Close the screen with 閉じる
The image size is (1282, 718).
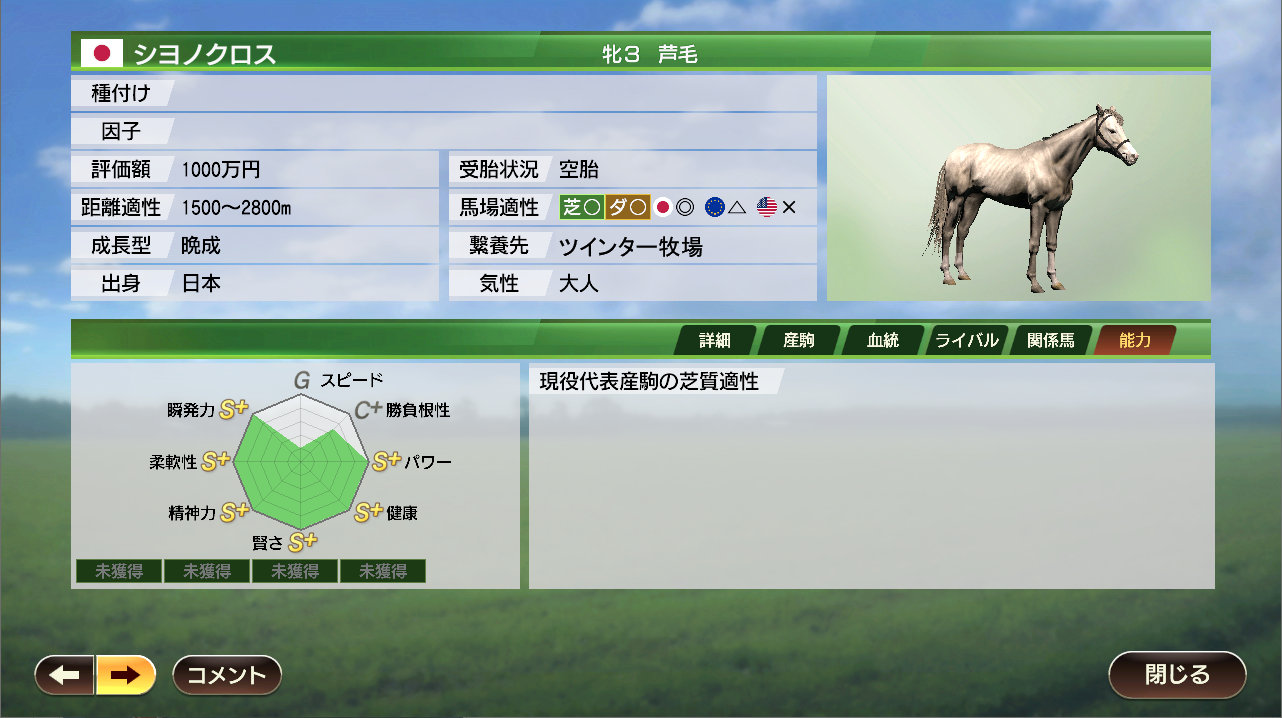pyautogui.click(x=1177, y=674)
